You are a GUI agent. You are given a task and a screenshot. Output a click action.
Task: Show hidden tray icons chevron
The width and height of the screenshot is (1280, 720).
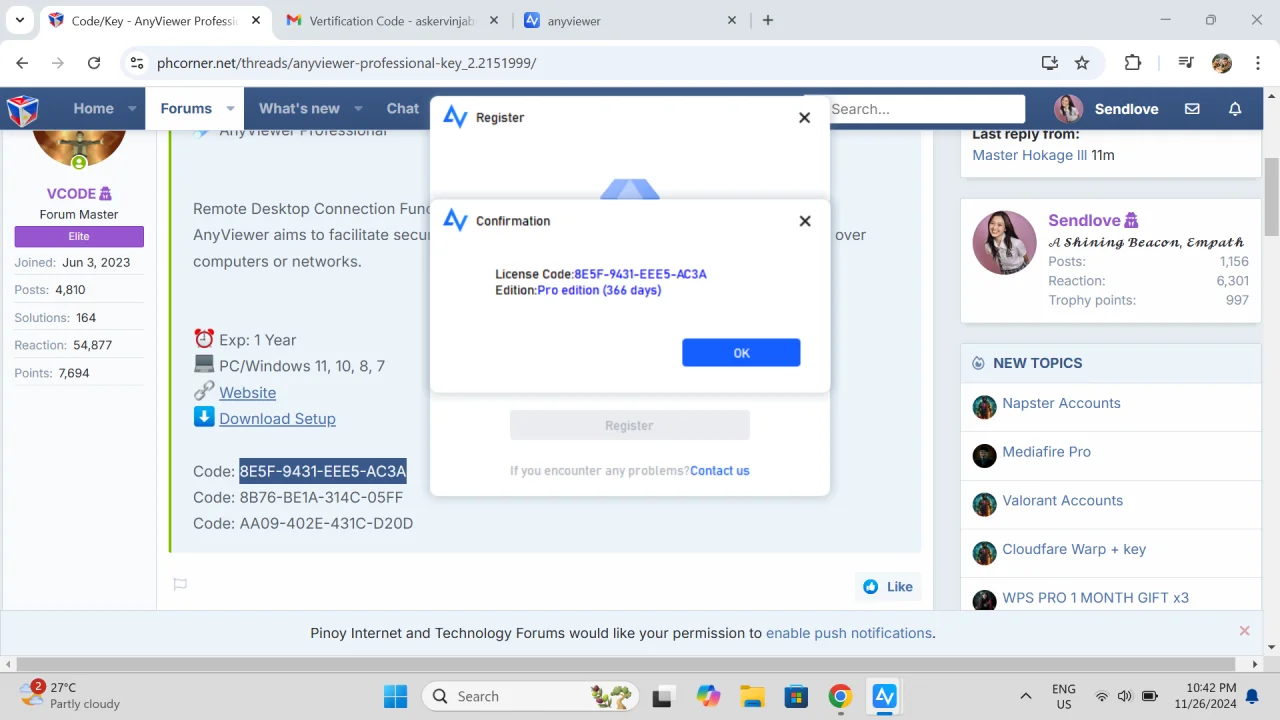coord(1025,696)
